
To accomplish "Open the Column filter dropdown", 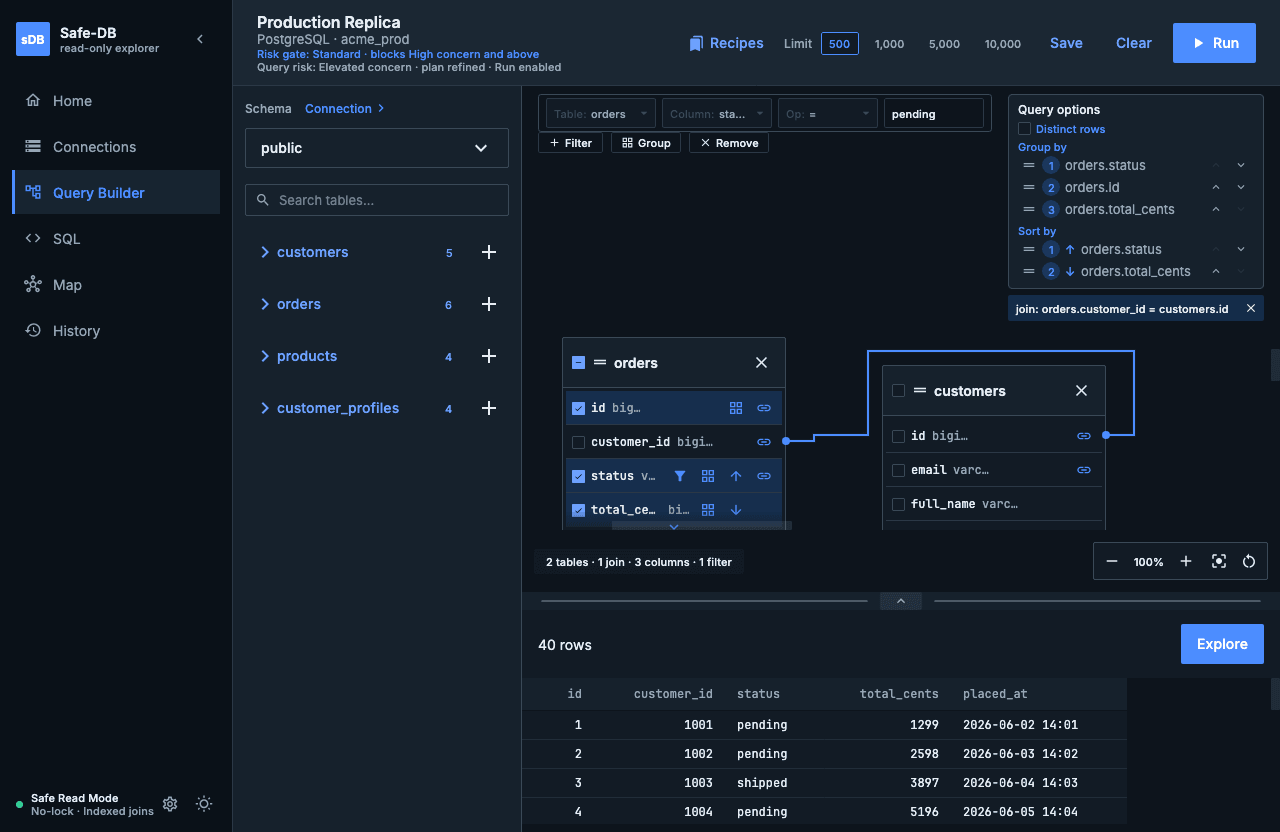I will point(717,114).
